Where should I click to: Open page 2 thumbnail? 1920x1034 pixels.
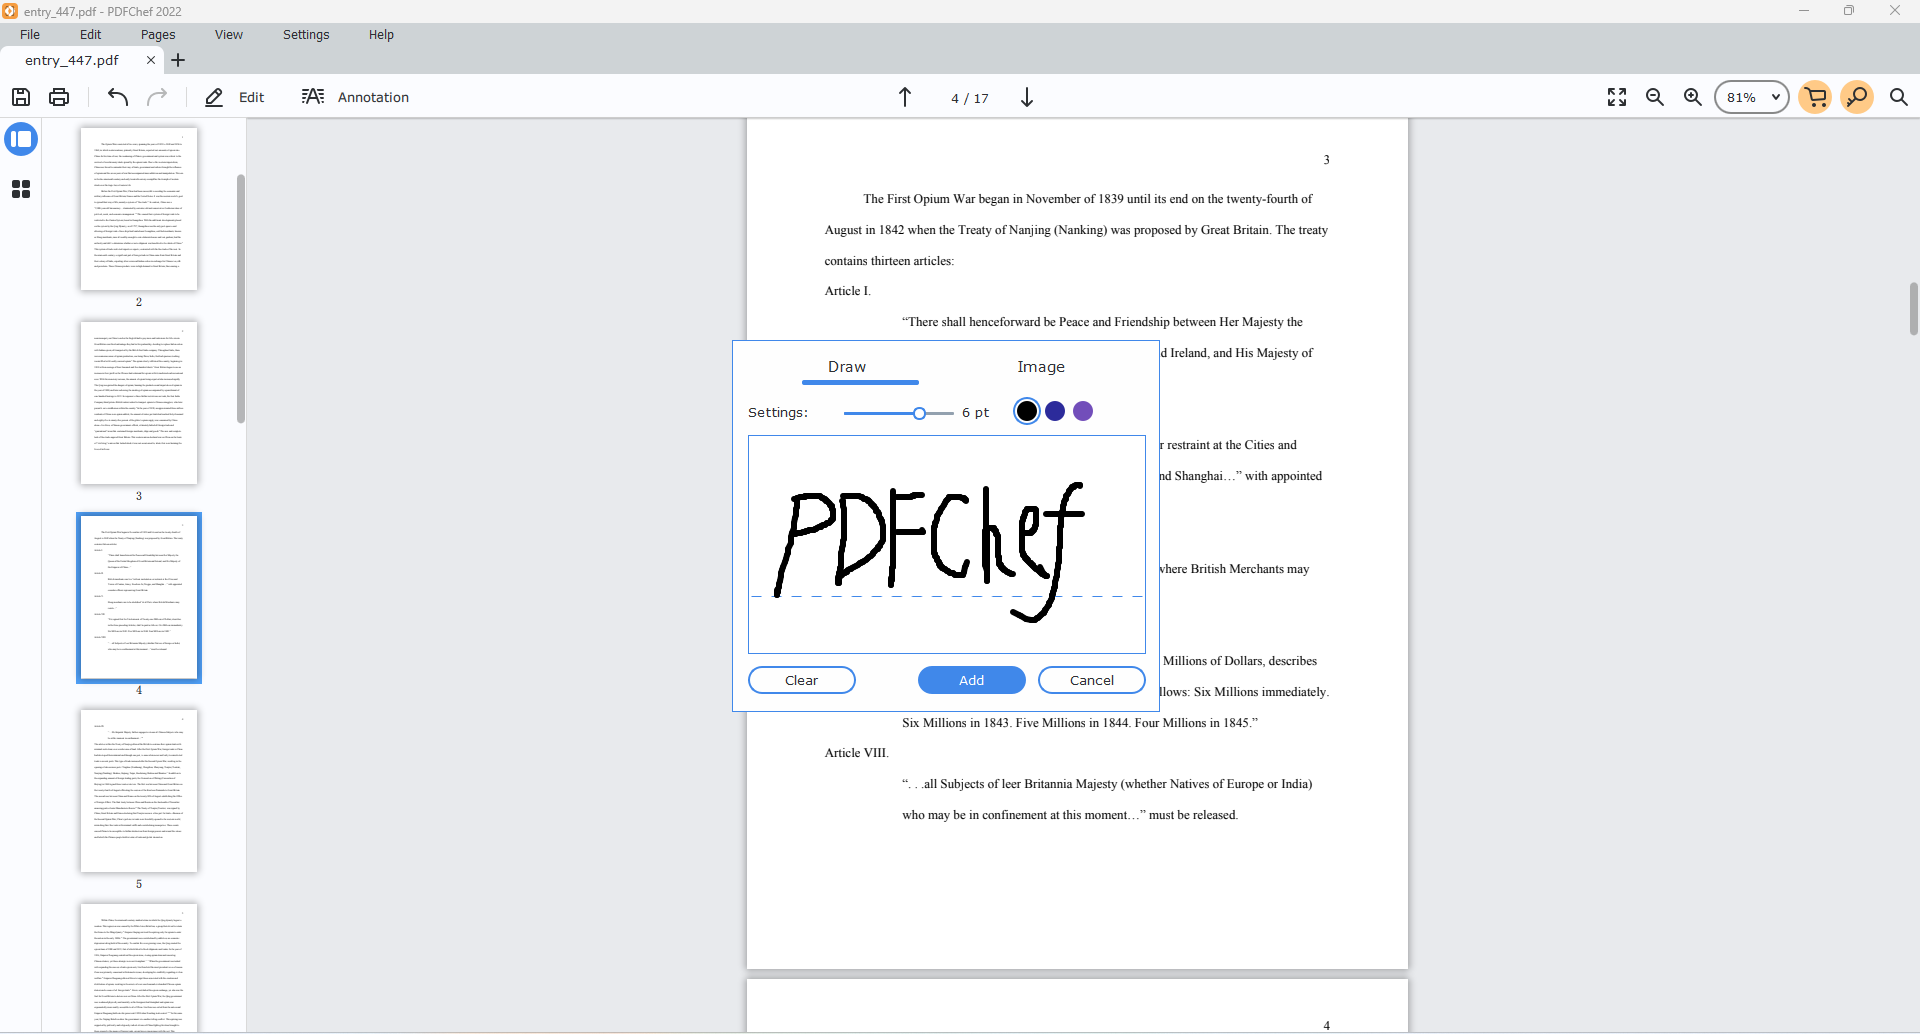139,208
